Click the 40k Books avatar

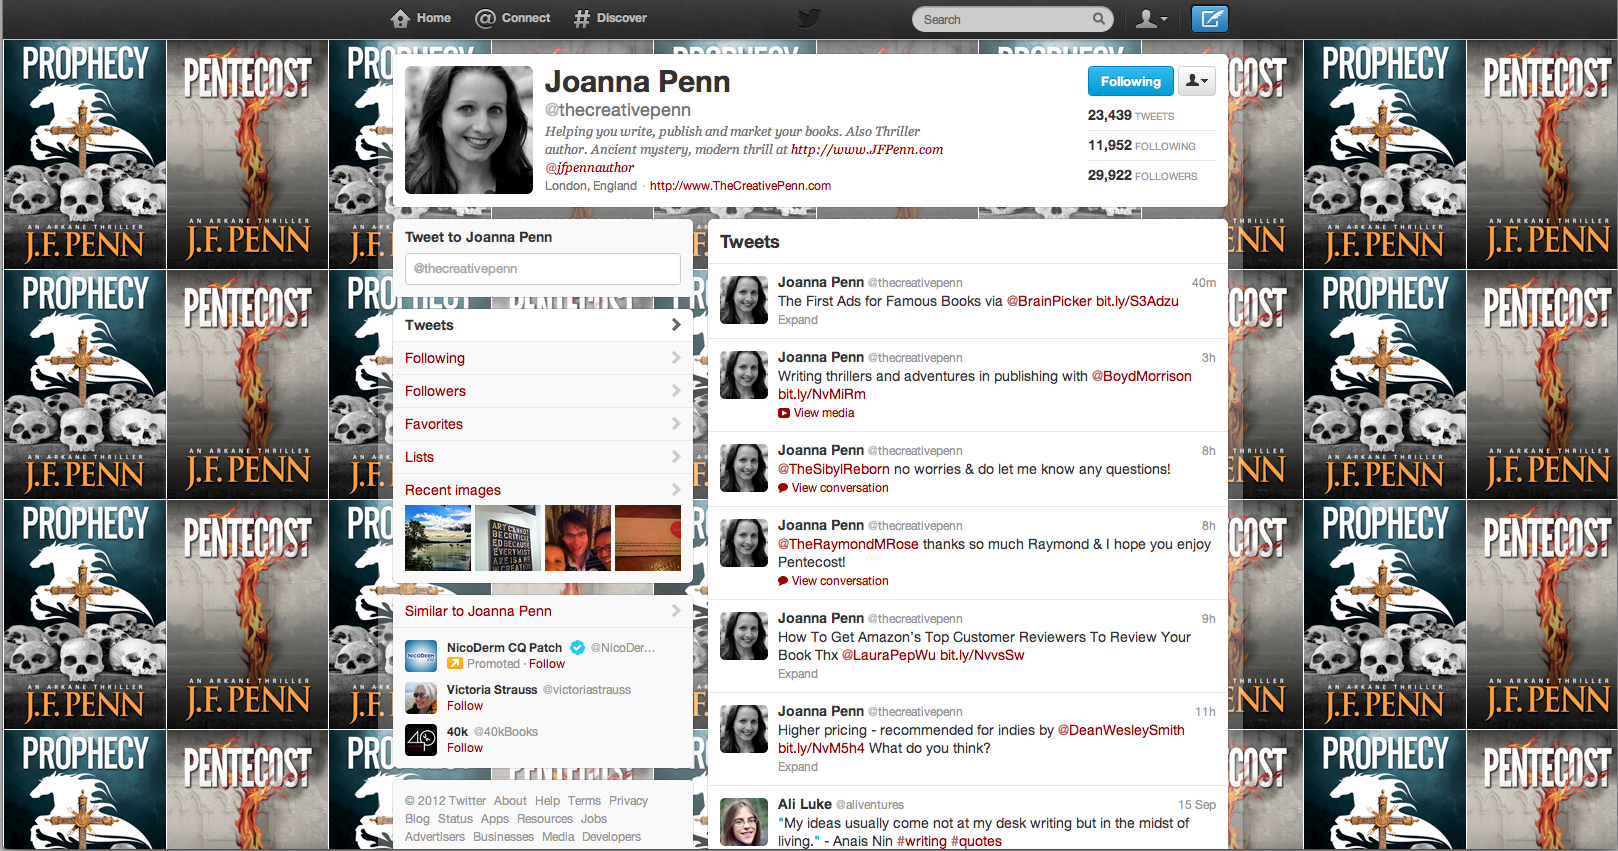[421, 740]
